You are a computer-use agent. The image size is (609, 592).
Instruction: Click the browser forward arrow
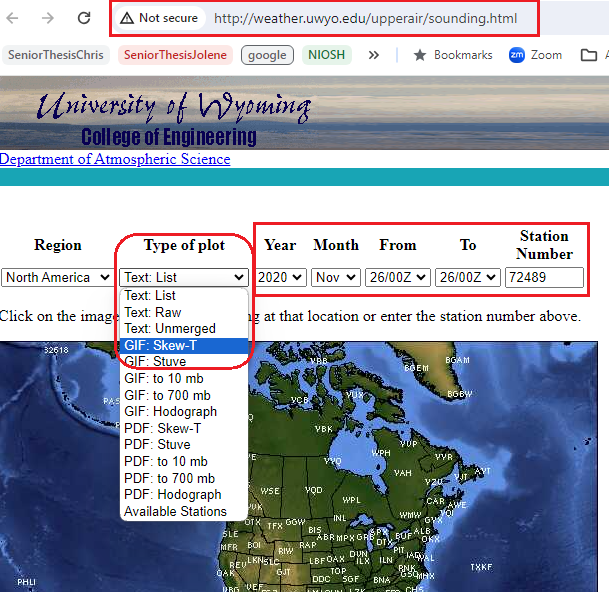click(x=48, y=19)
